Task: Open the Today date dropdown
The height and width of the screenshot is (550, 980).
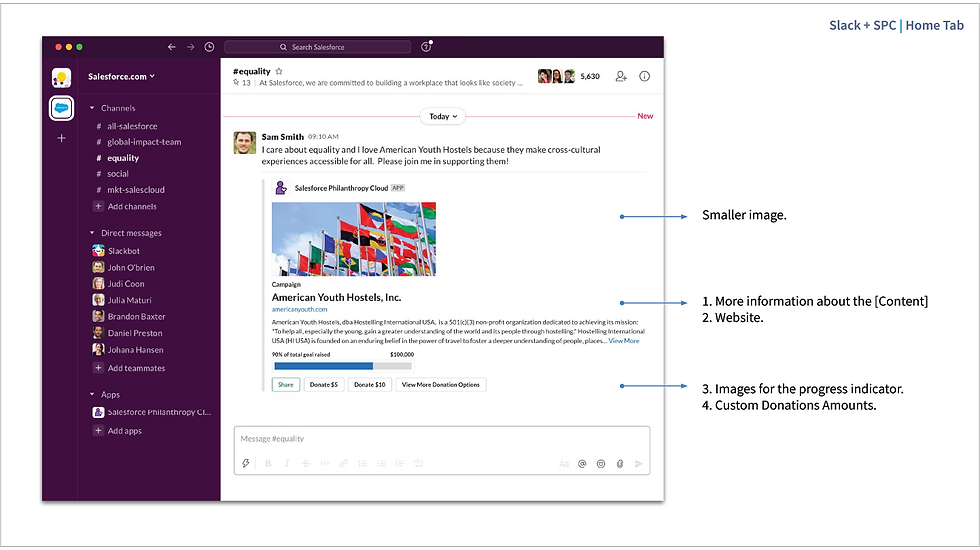Action: point(443,116)
